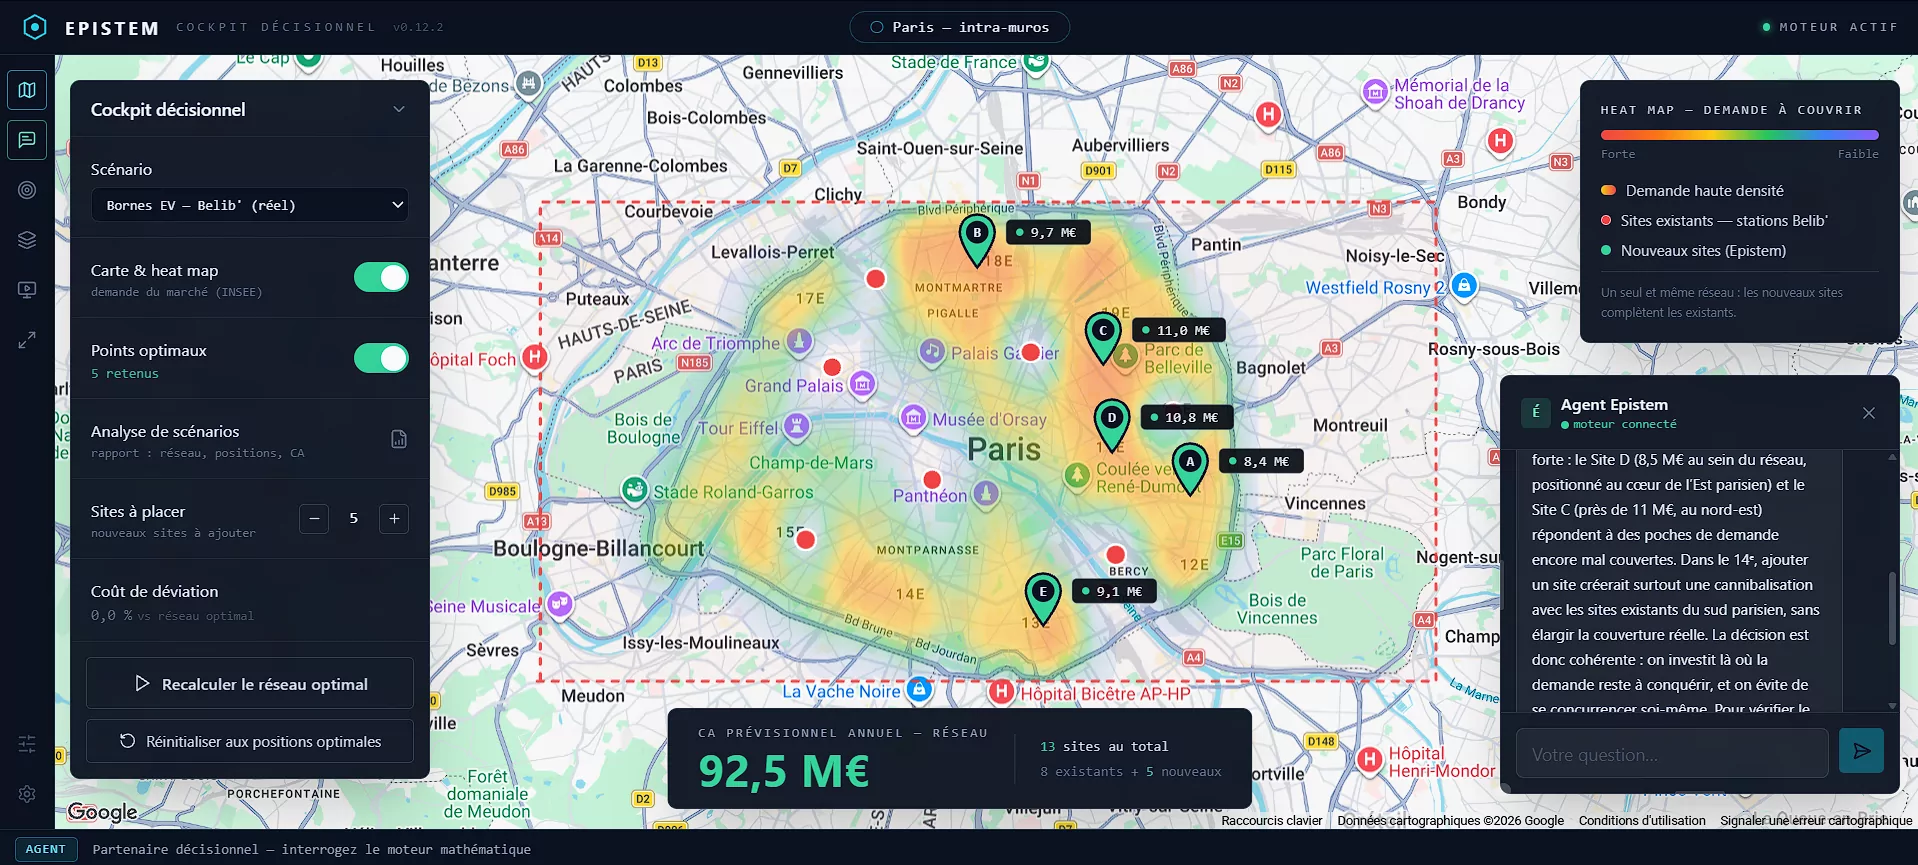This screenshot has width=1918, height=865.
Task: Click map pin for site B
Action: tap(977, 239)
